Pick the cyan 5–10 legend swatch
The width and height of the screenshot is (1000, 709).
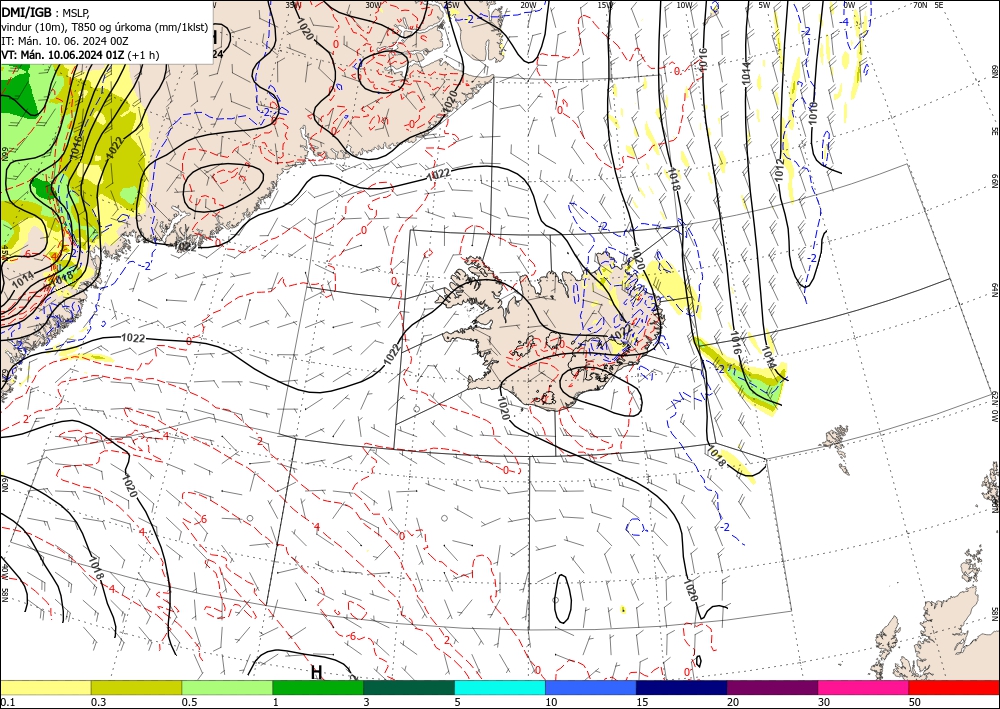point(500,687)
